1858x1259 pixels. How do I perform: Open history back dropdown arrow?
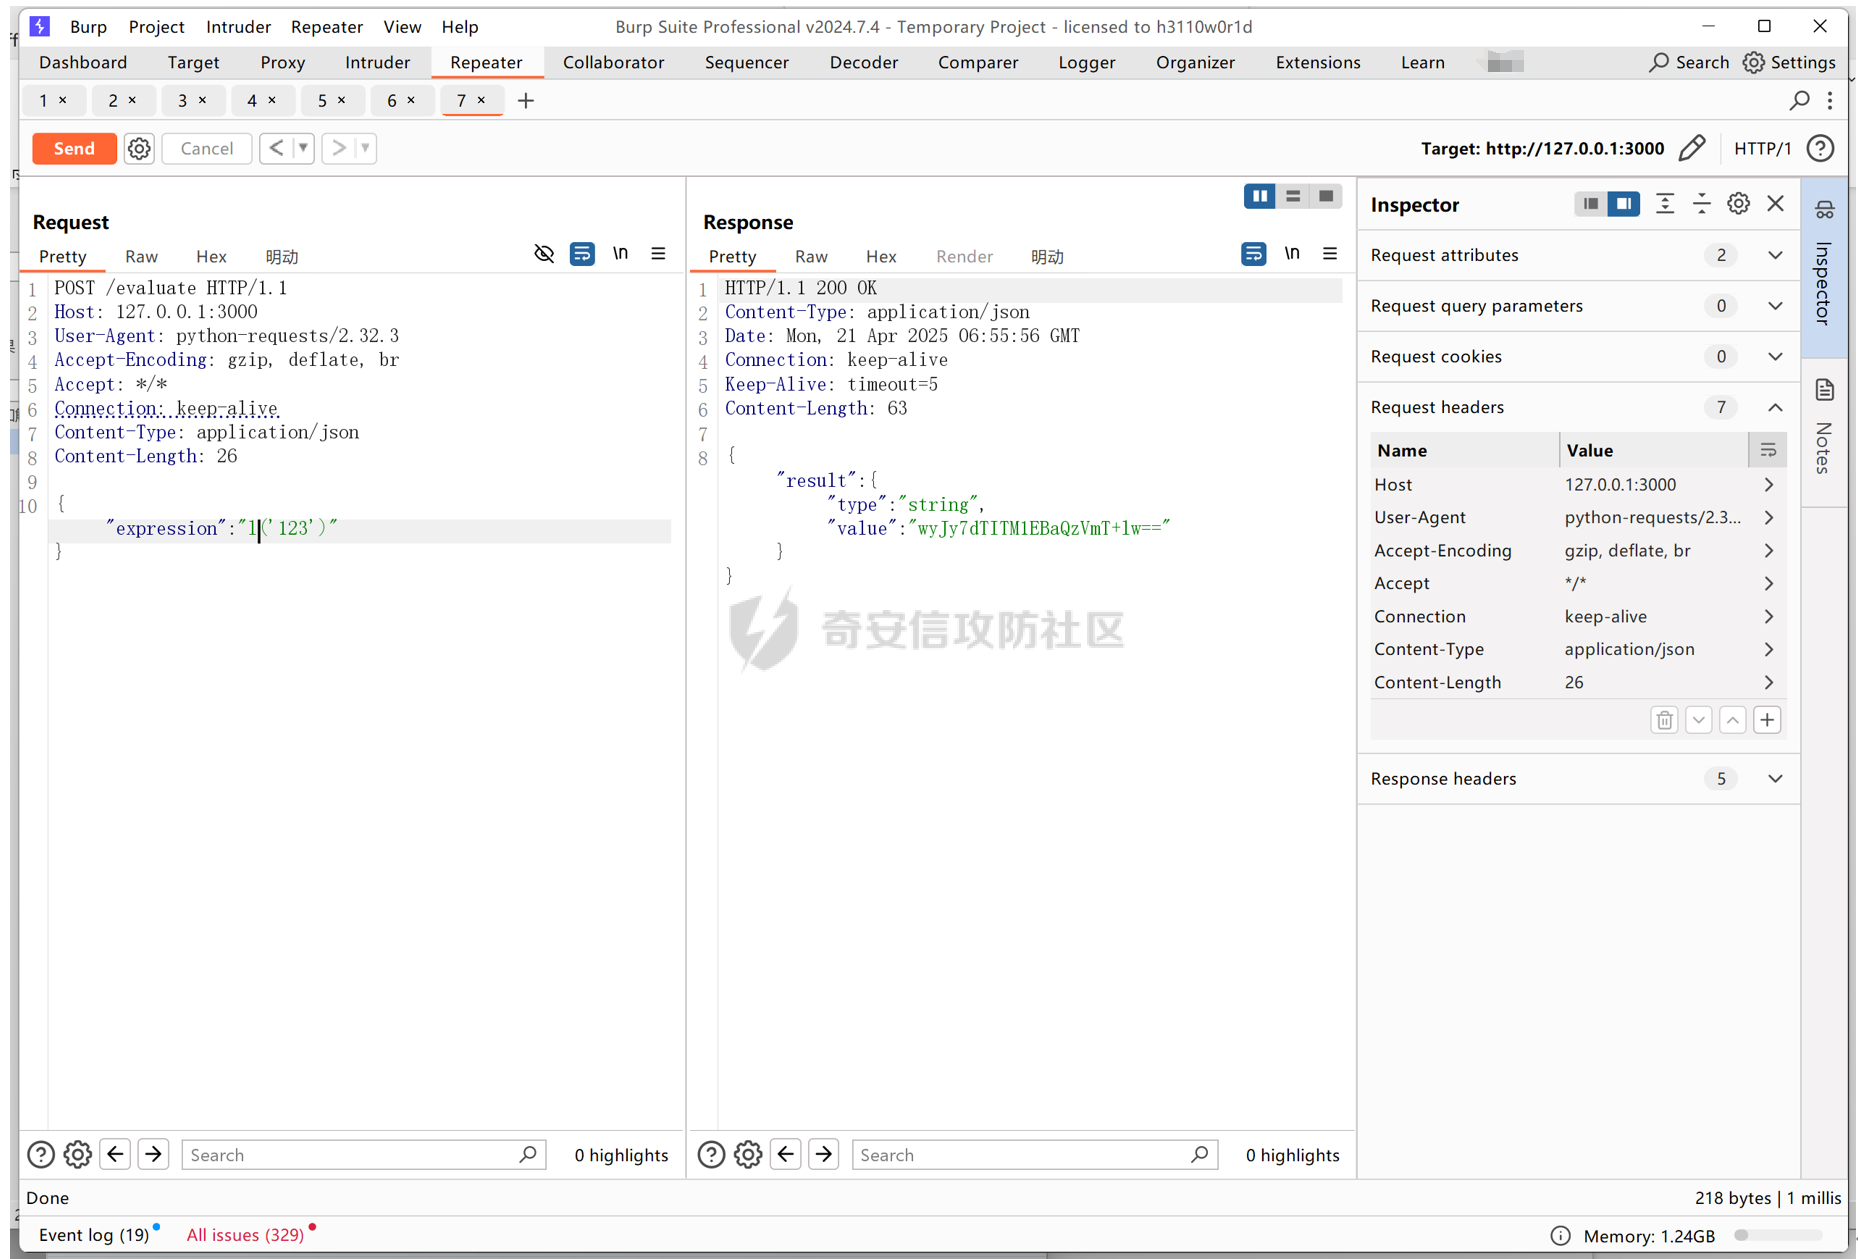click(303, 148)
